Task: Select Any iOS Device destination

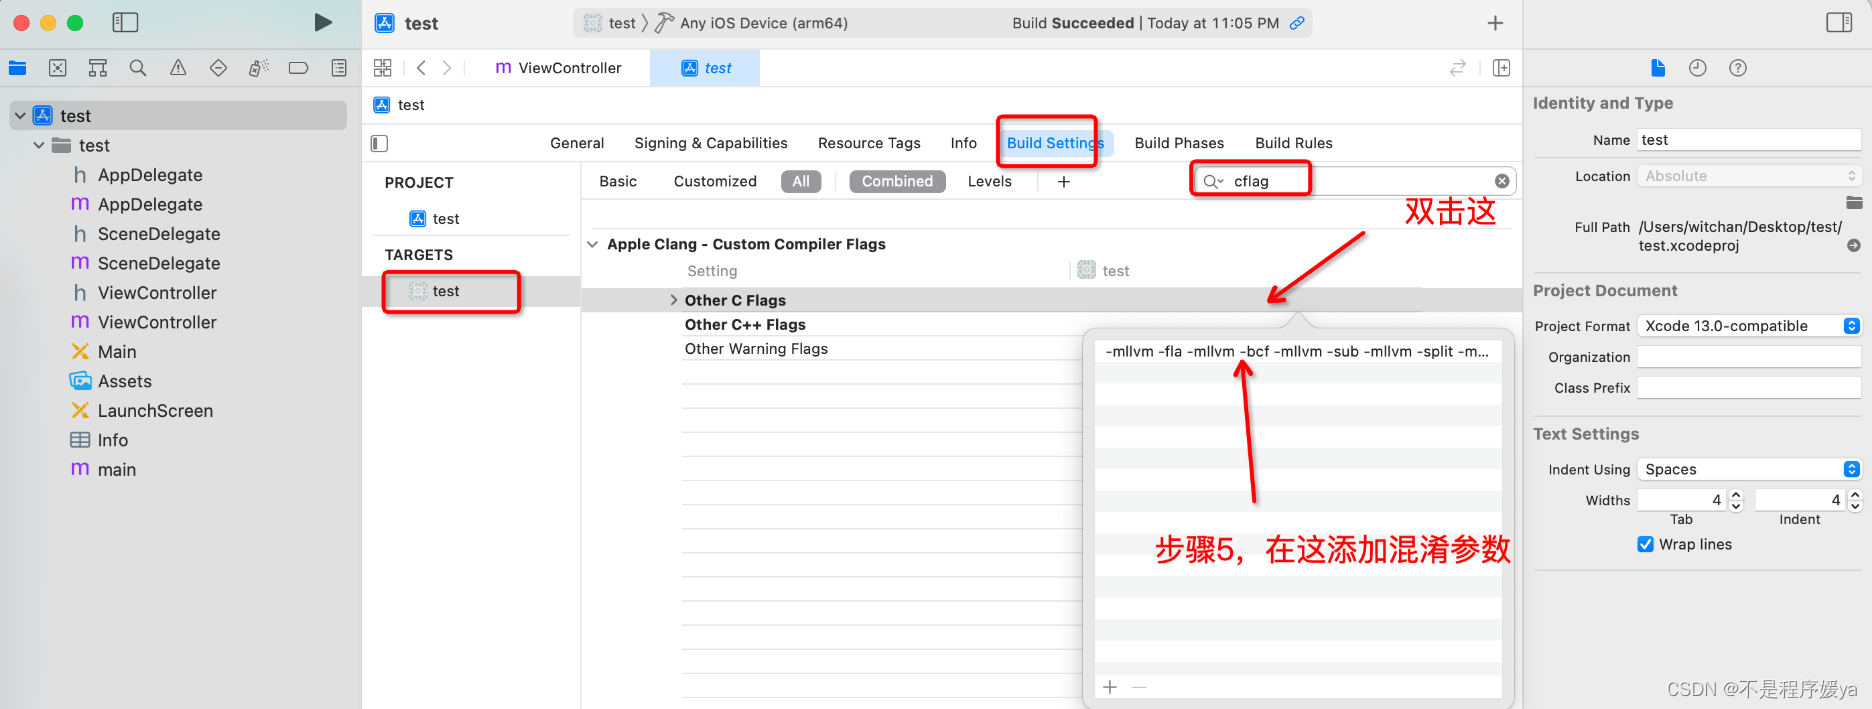Action: pos(763,23)
